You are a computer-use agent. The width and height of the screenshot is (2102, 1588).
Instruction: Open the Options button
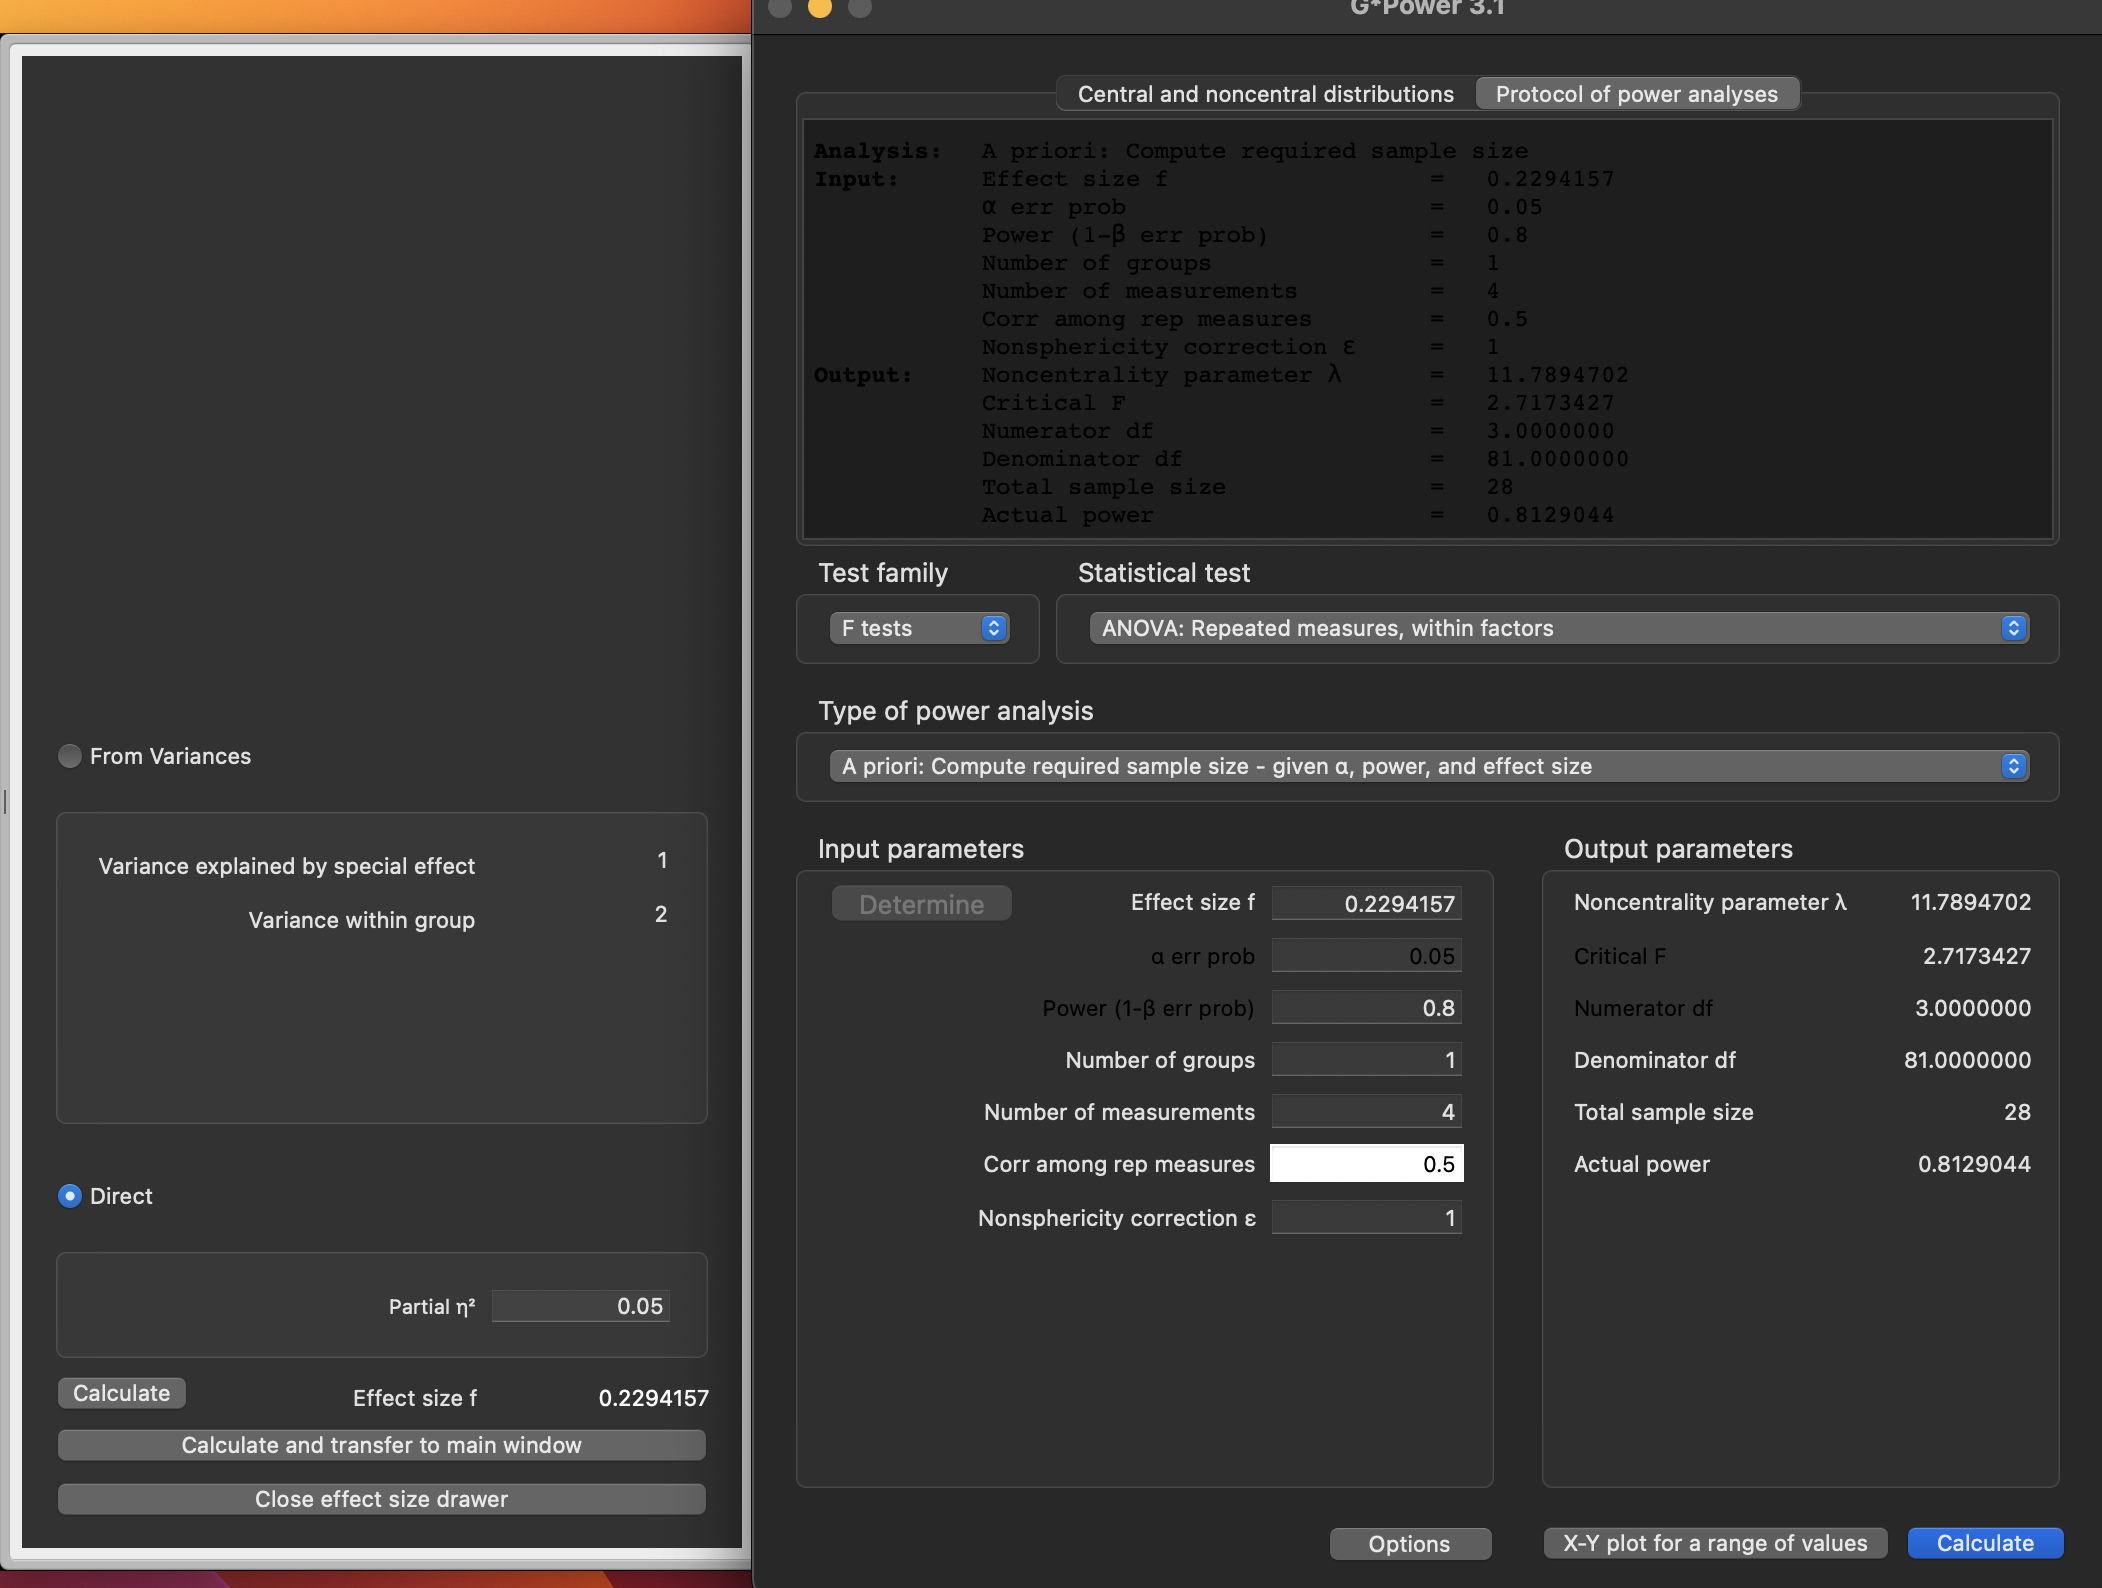click(1409, 1544)
